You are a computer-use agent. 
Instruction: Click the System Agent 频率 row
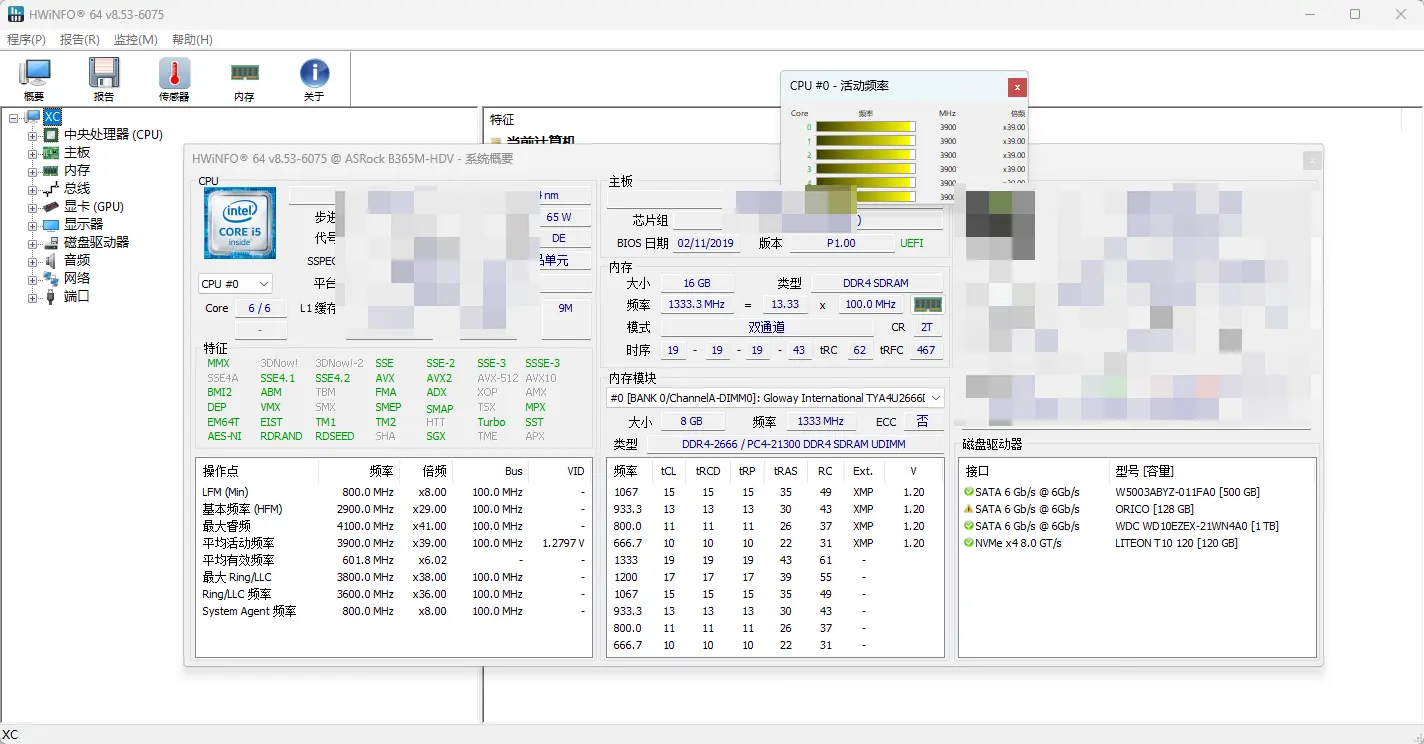[x=394, y=611]
